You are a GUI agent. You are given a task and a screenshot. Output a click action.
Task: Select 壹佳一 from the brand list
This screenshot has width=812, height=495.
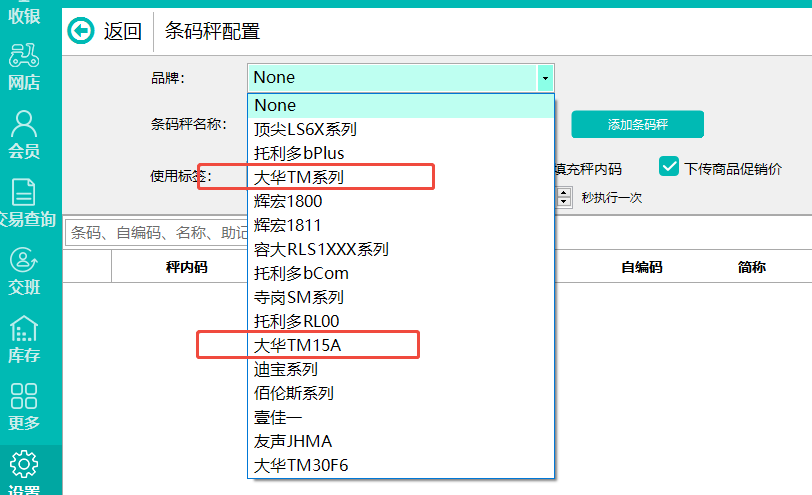tap(401, 417)
